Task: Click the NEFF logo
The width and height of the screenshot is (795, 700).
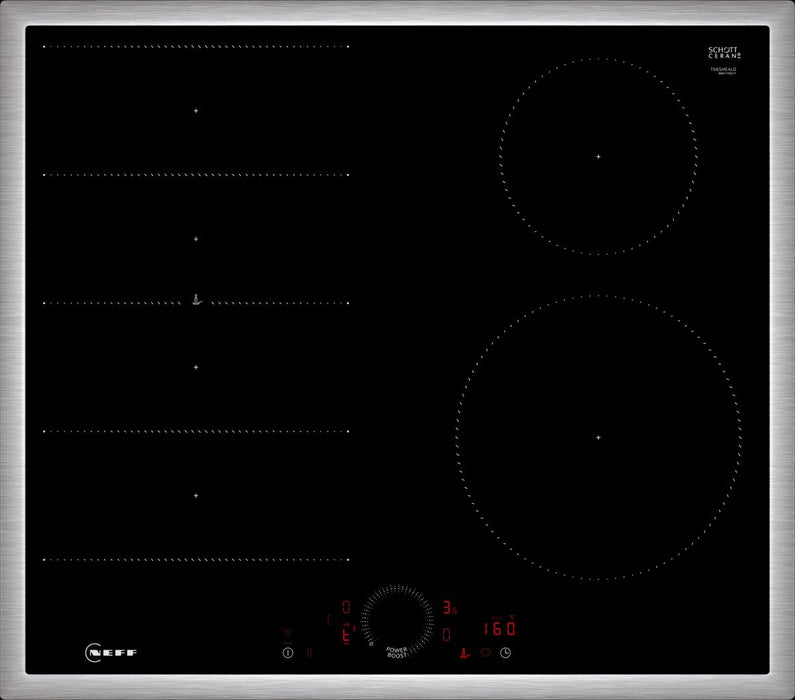Action: (x=111, y=652)
